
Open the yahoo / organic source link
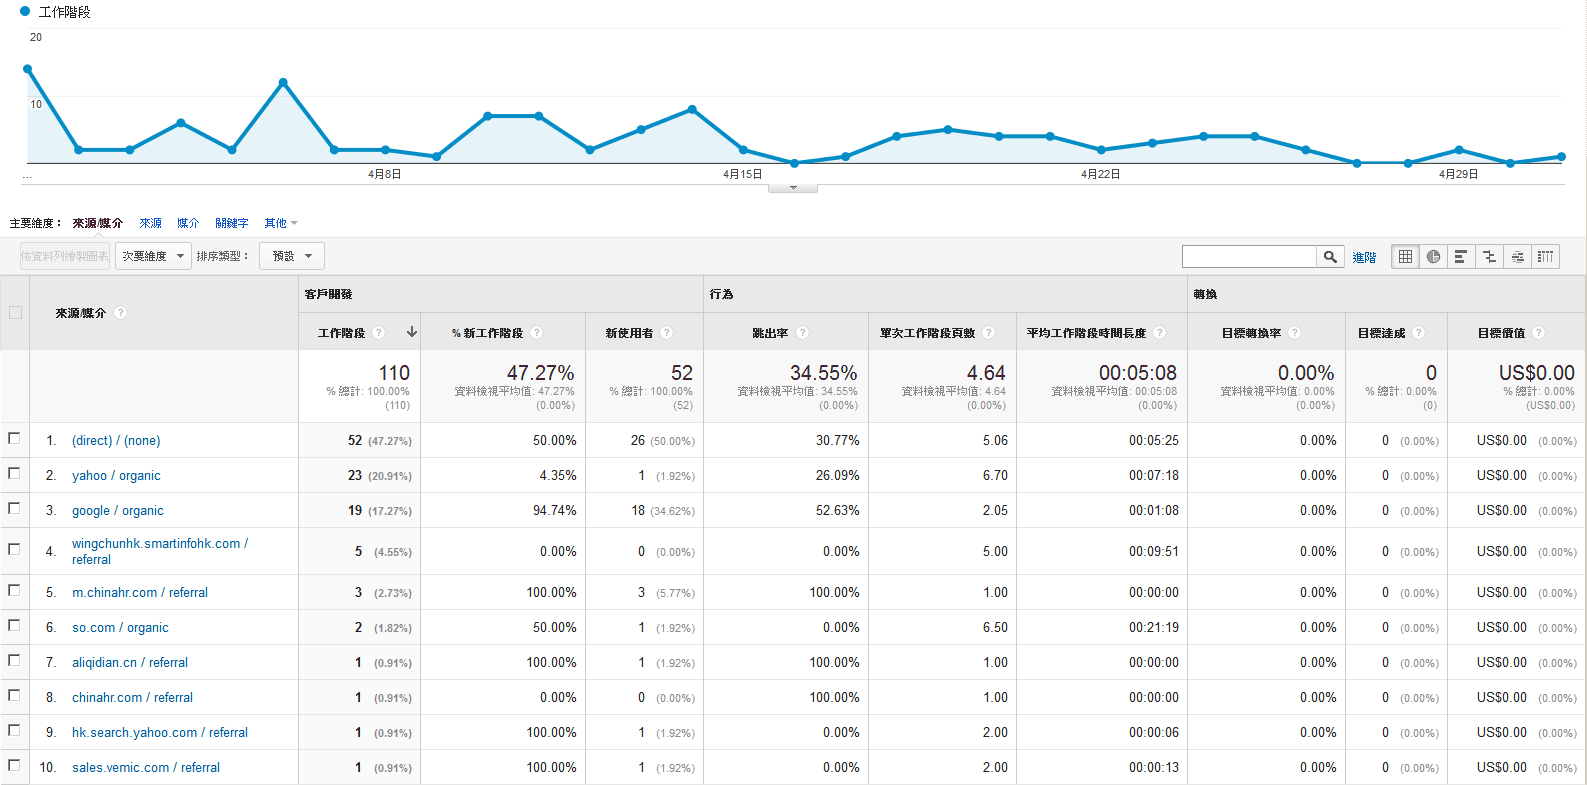click(x=116, y=475)
